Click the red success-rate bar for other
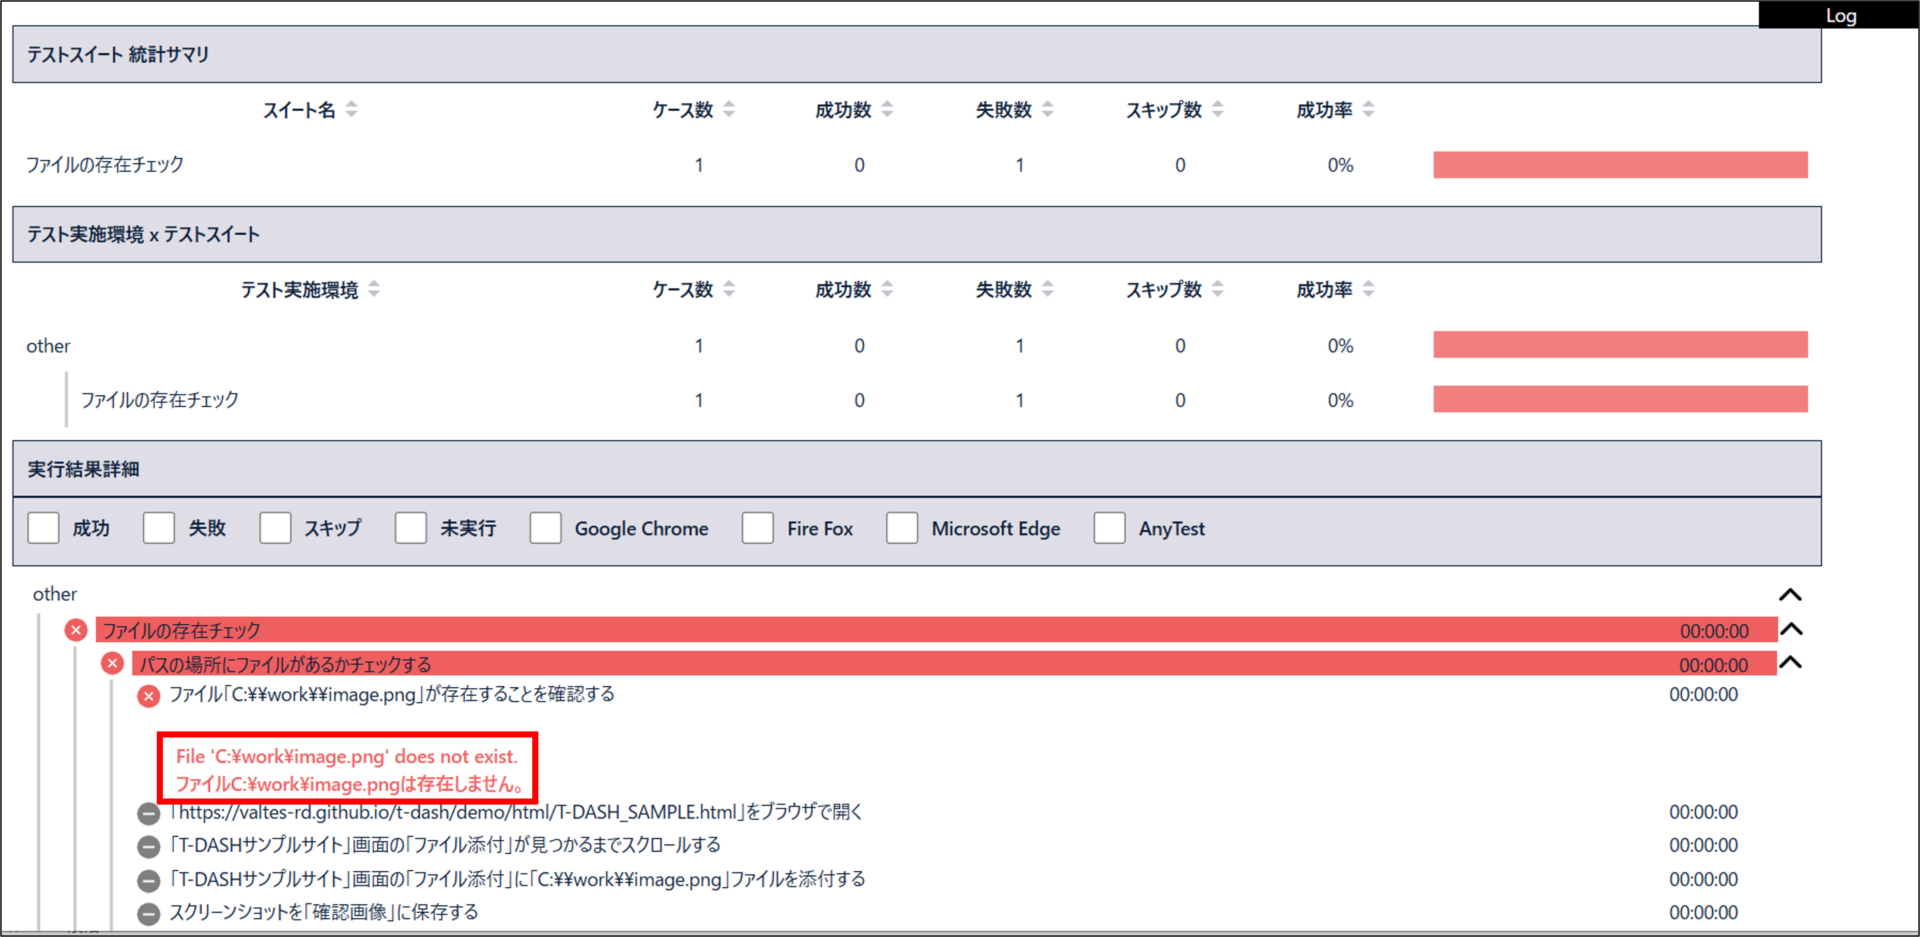Image resolution: width=1920 pixels, height=937 pixels. [1620, 345]
